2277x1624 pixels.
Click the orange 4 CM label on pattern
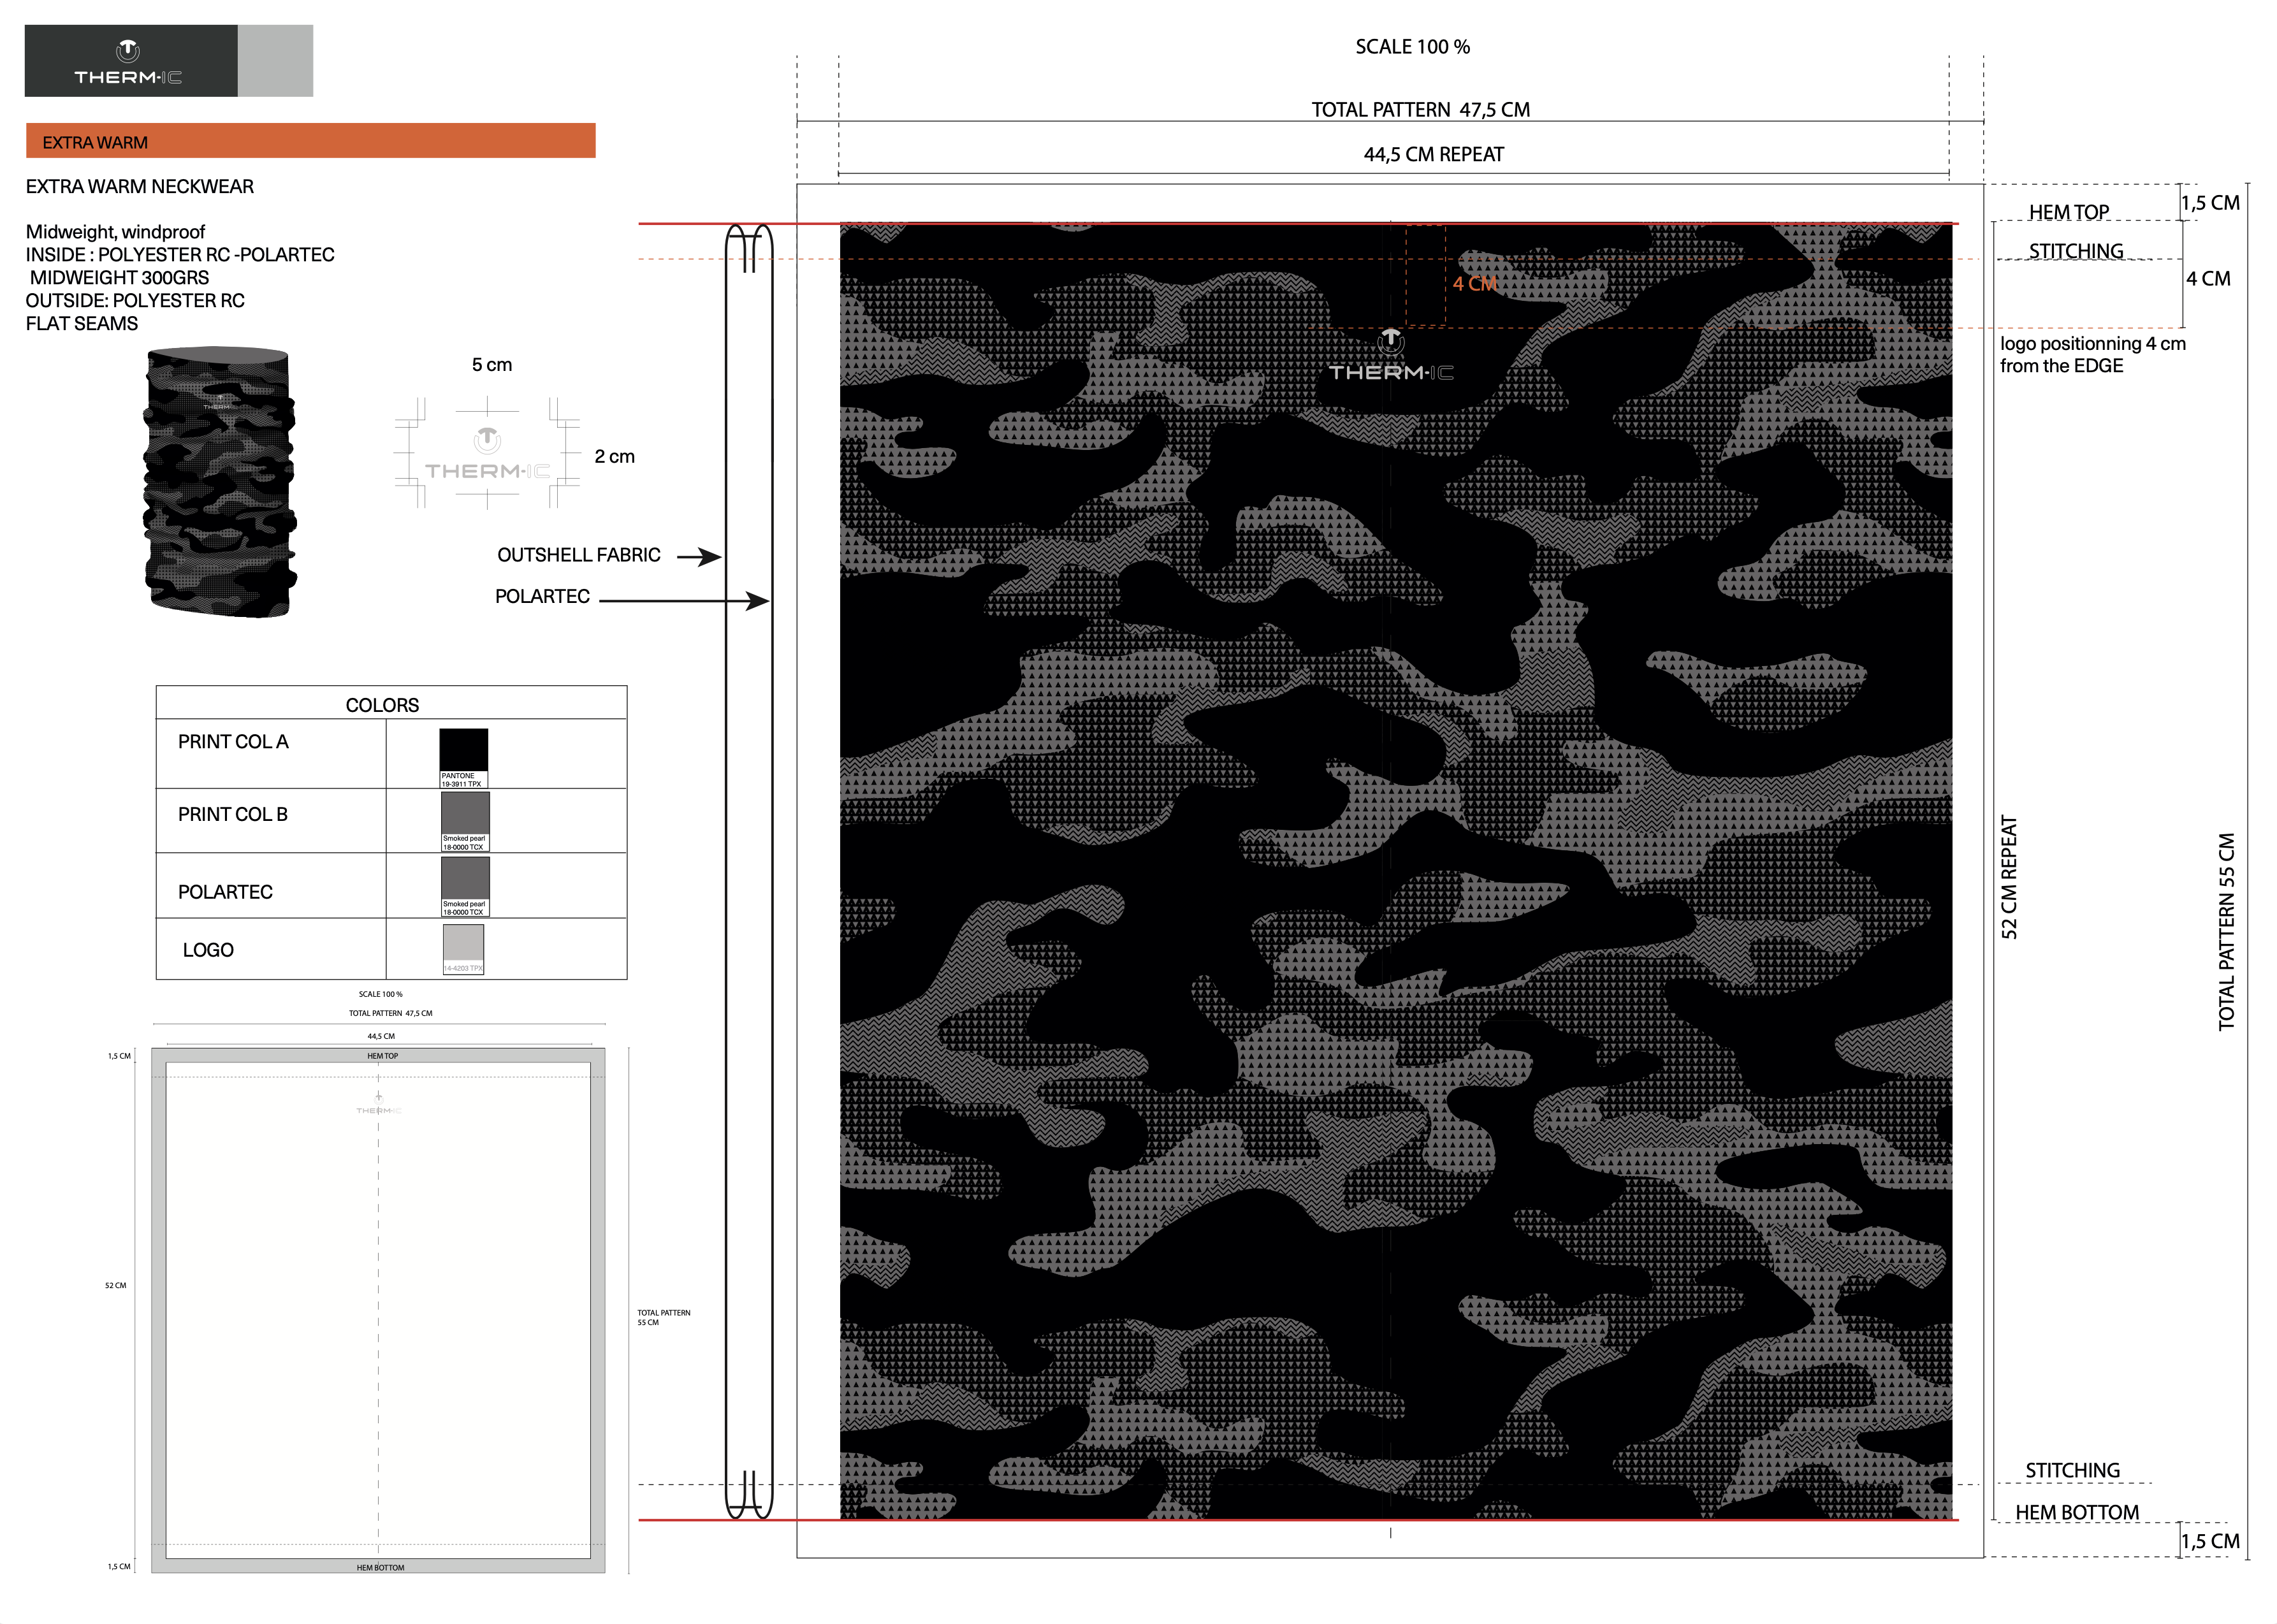pos(1474,284)
